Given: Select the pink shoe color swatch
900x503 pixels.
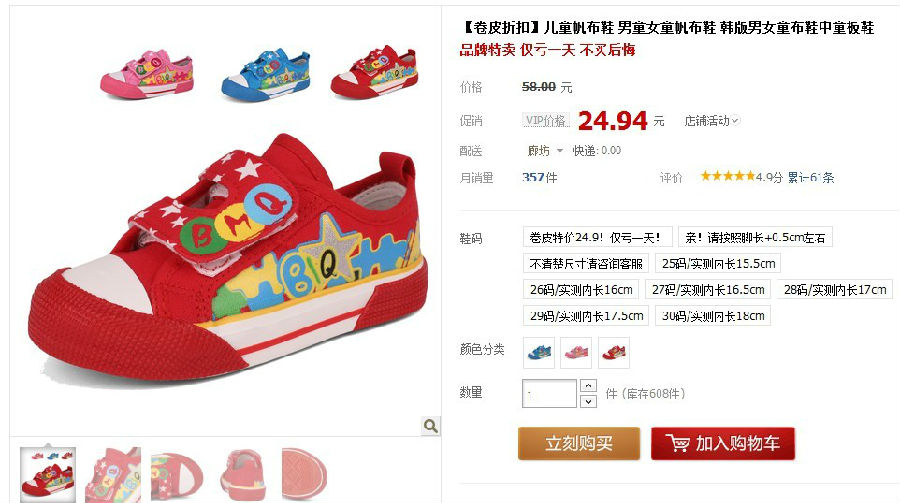Looking at the screenshot, I should 576,352.
